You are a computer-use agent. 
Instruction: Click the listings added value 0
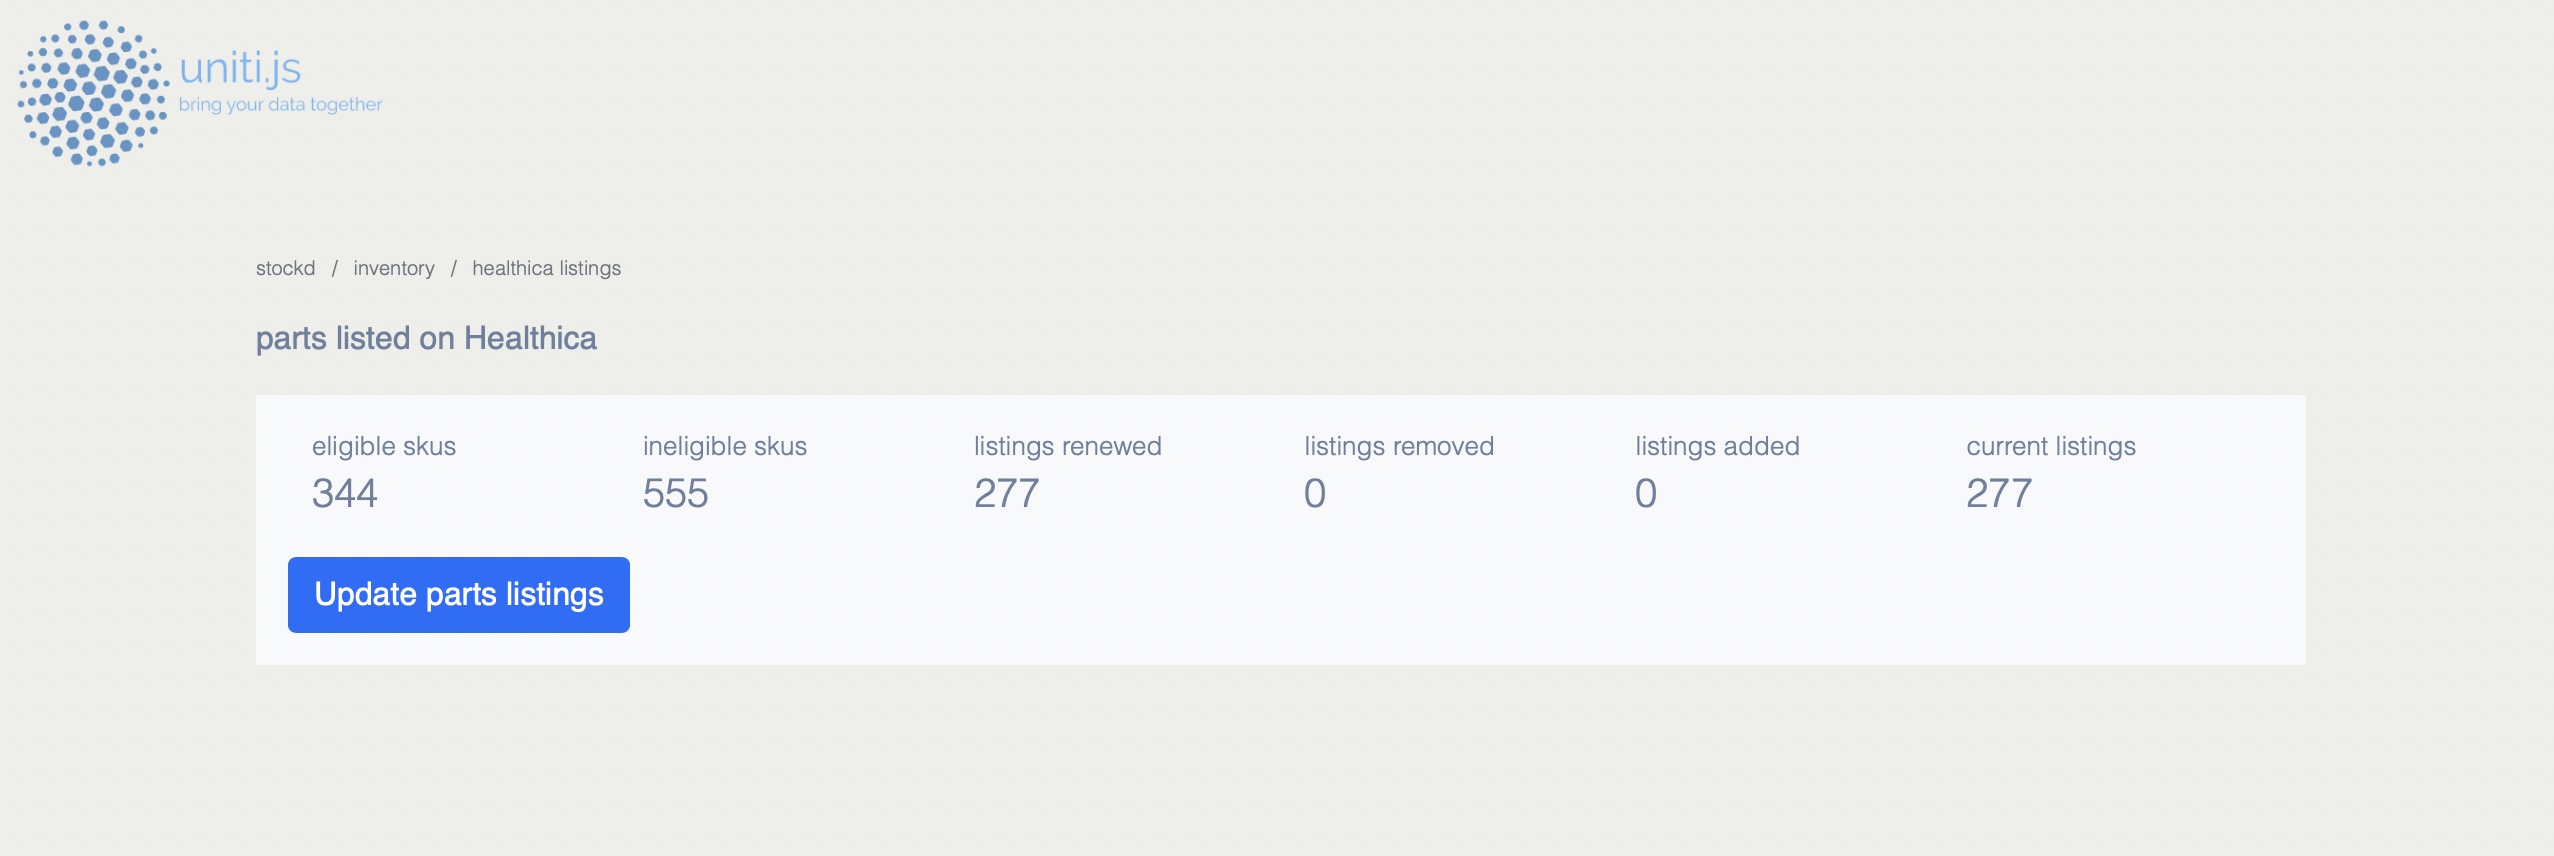tap(1646, 493)
